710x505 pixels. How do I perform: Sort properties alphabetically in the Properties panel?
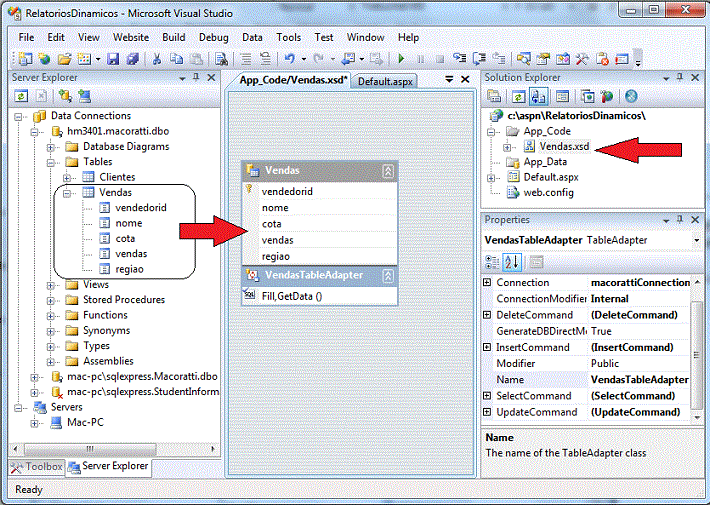[x=512, y=262]
